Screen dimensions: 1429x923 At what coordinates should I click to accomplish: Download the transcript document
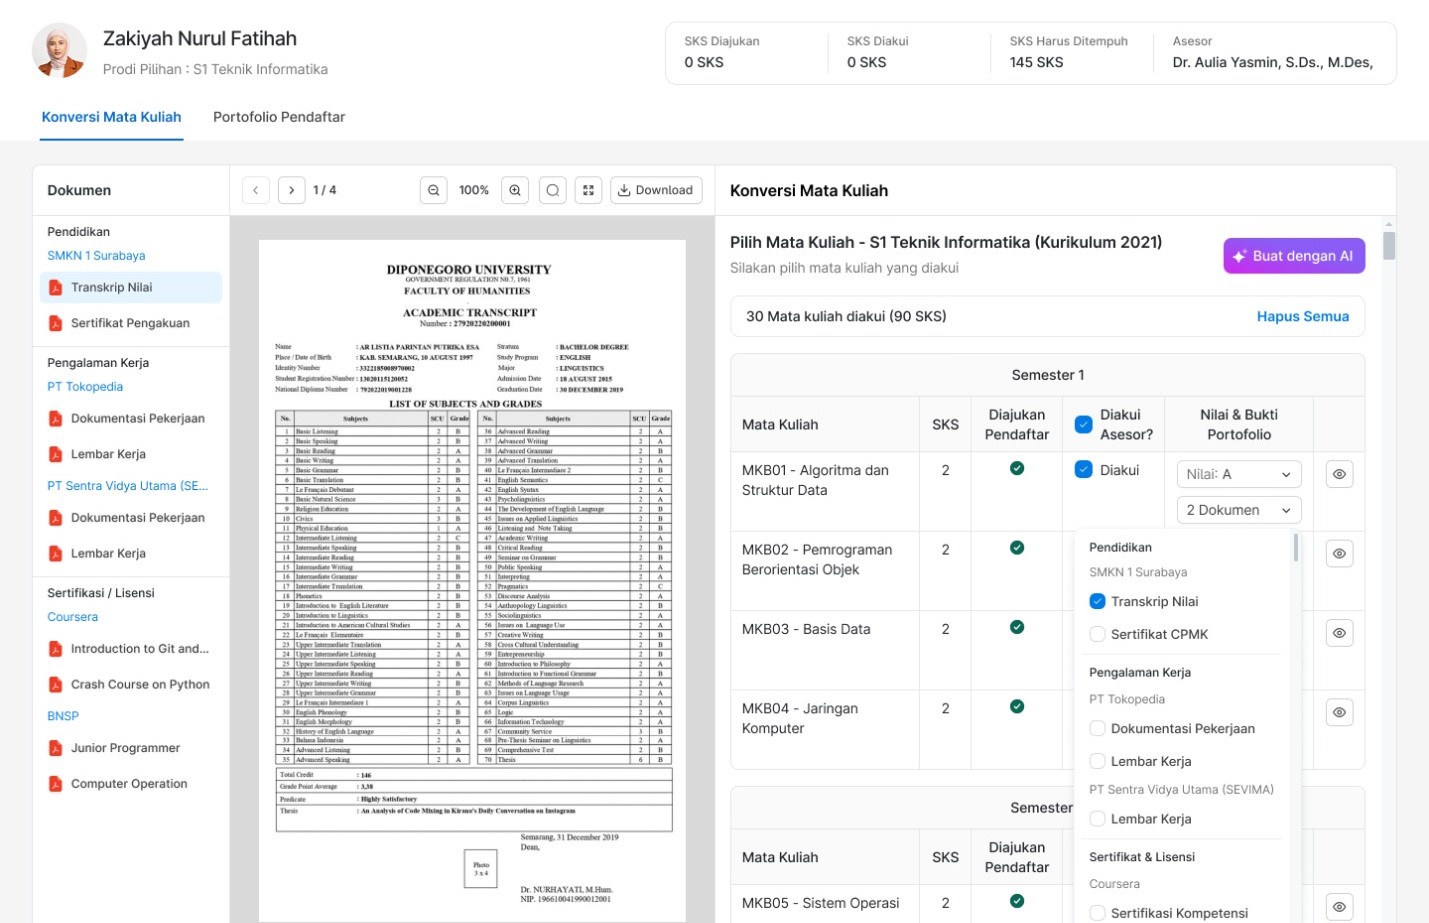coord(655,190)
